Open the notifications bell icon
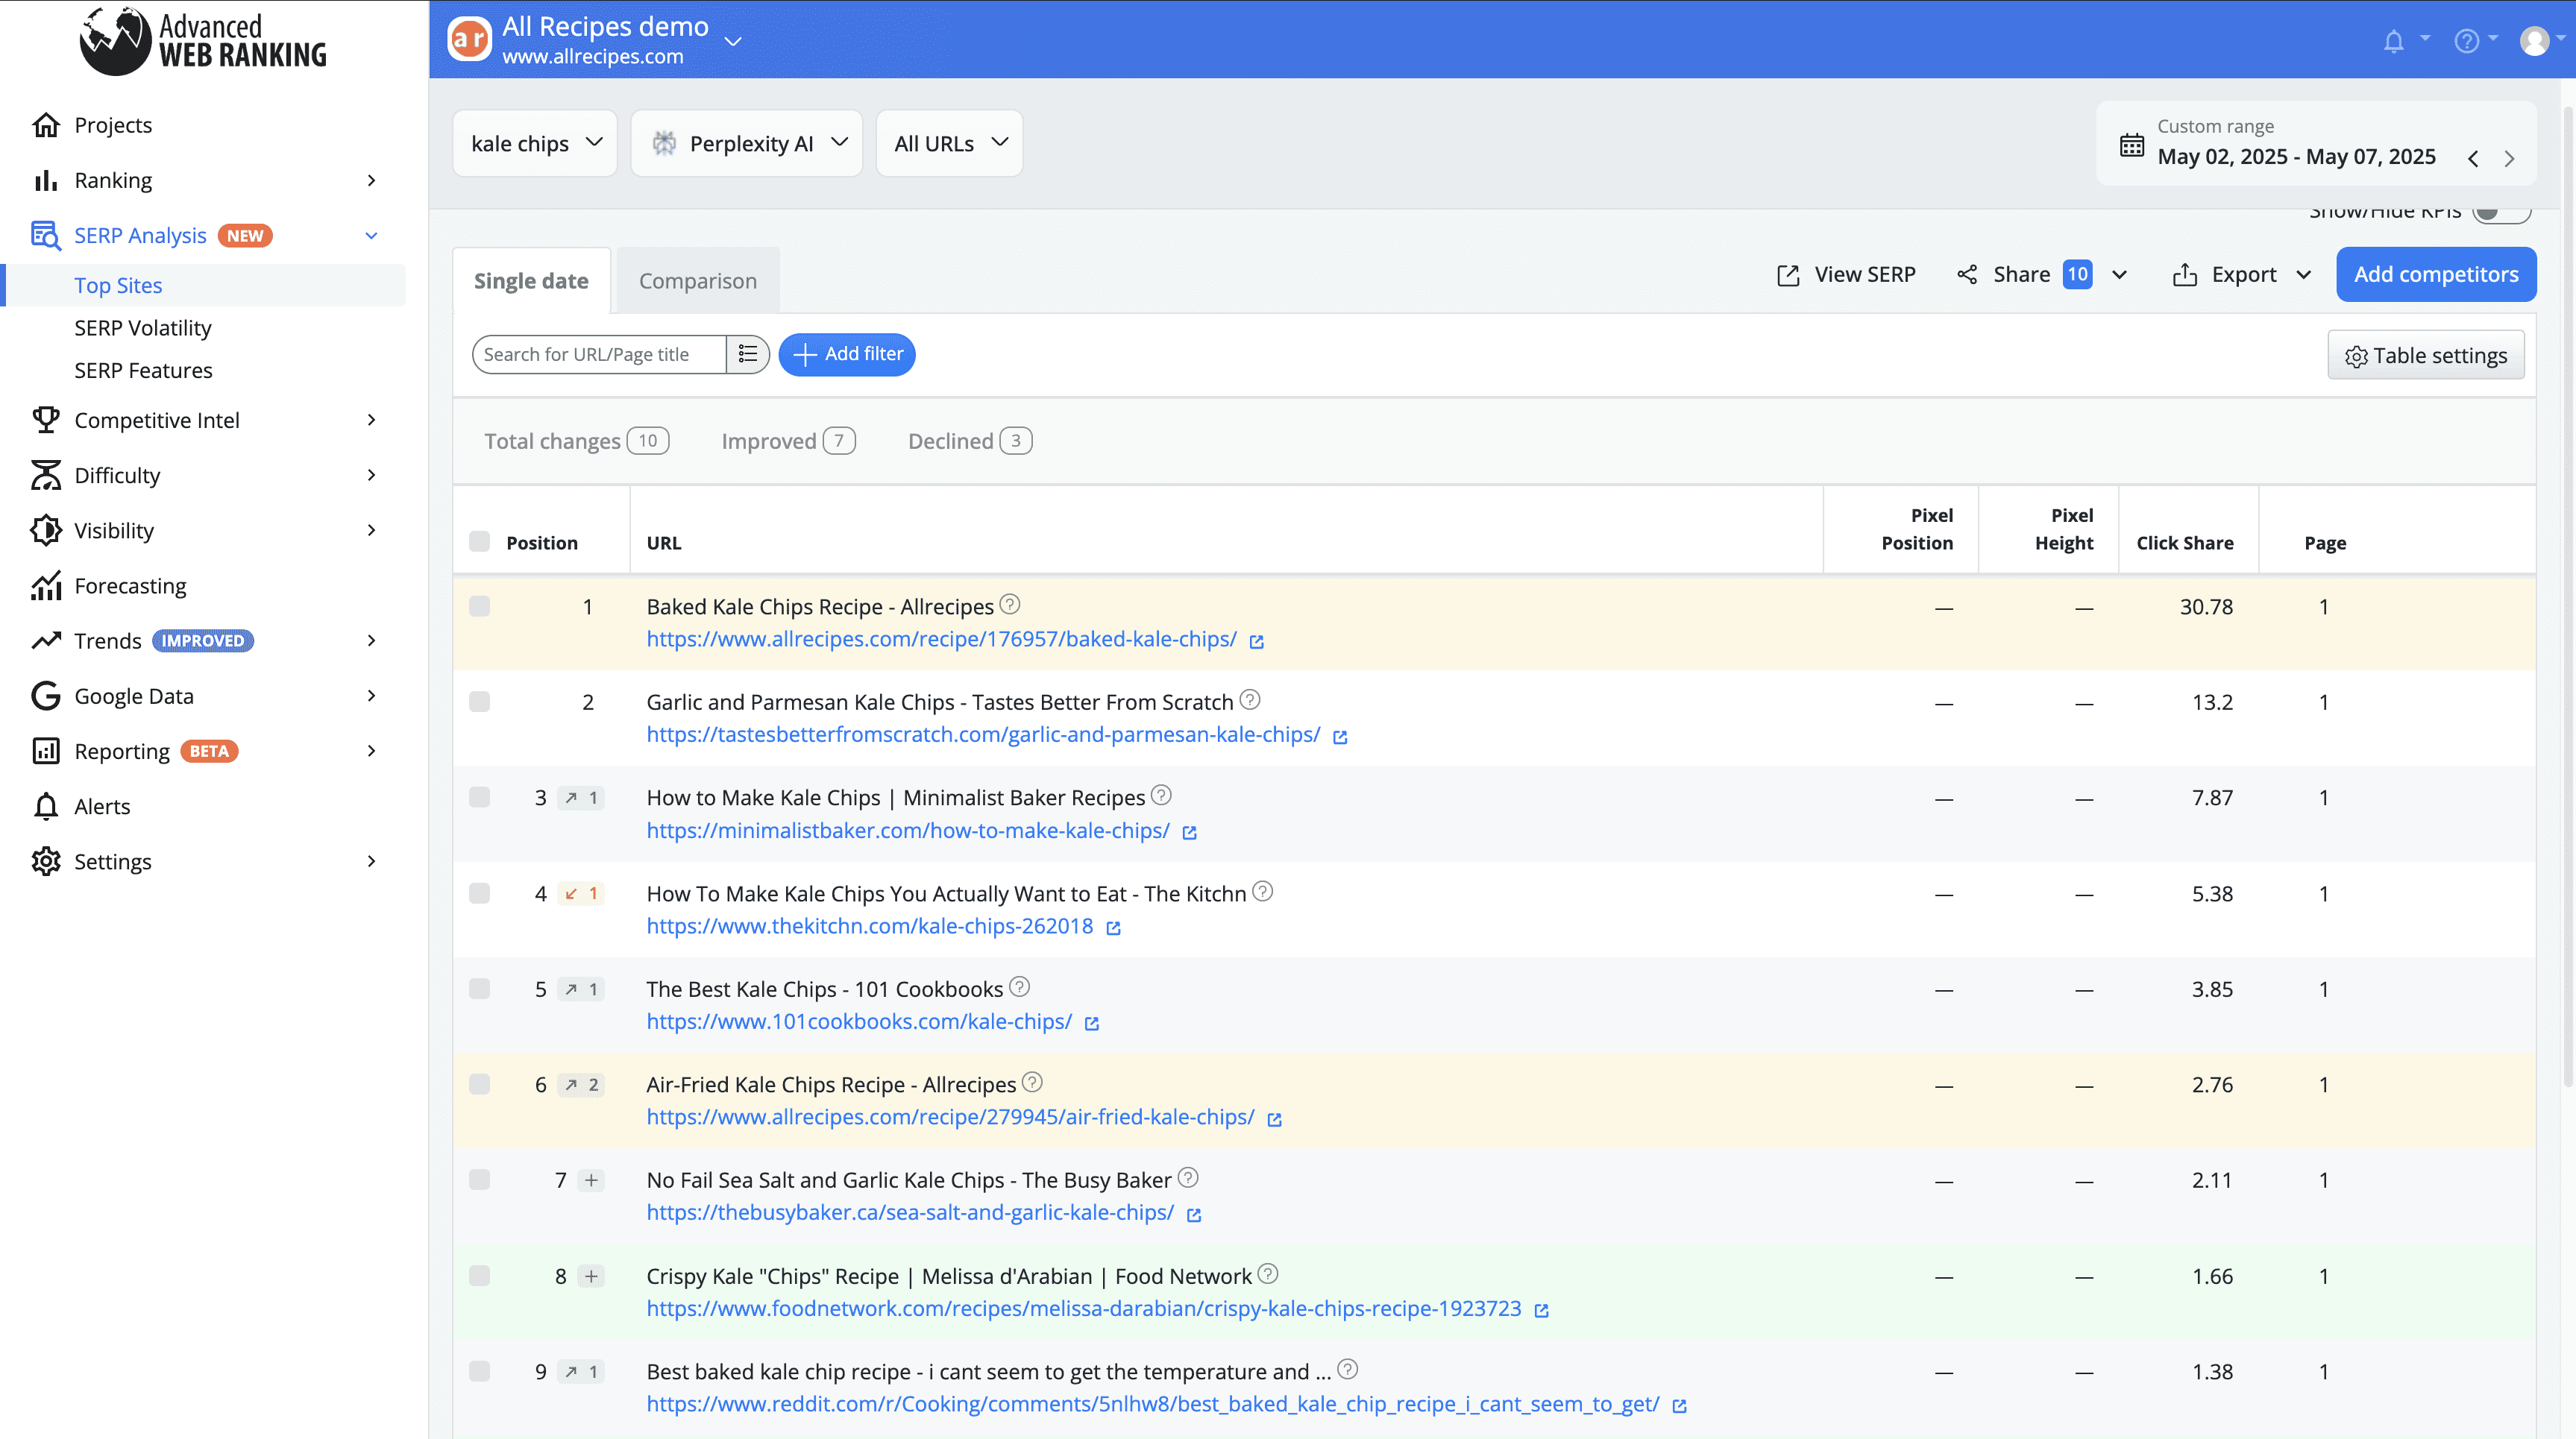The height and width of the screenshot is (1439, 2576). [x=2393, y=41]
